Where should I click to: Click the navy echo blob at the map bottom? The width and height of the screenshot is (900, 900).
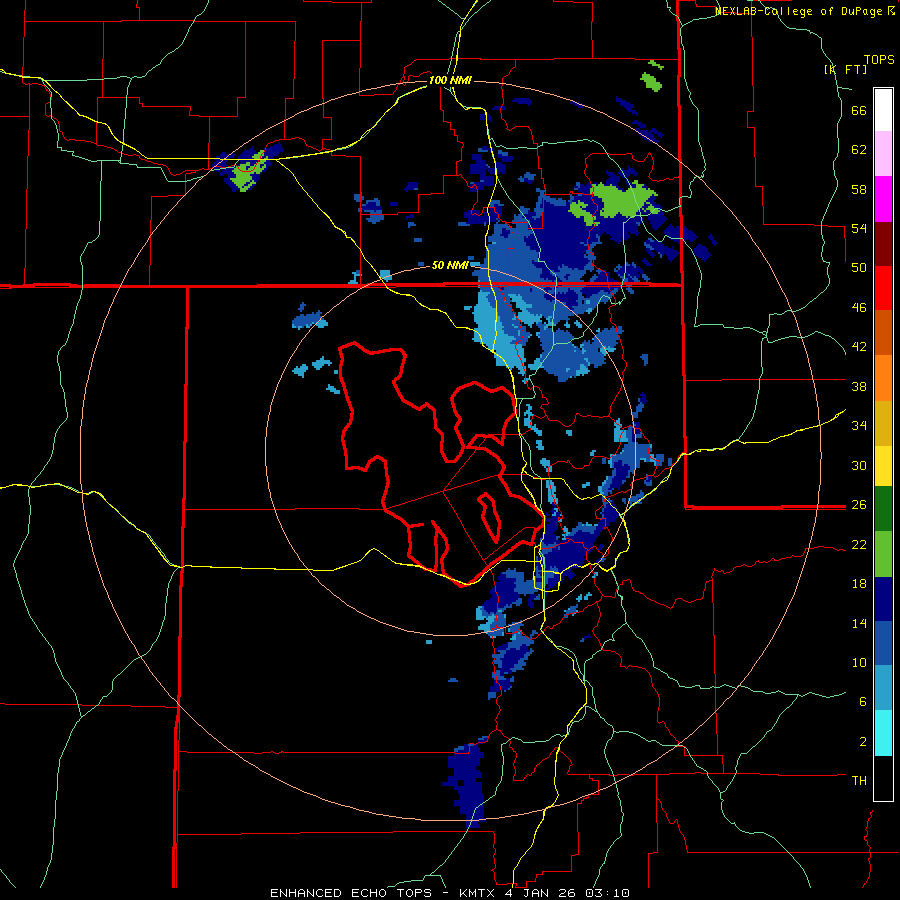[466, 782]
